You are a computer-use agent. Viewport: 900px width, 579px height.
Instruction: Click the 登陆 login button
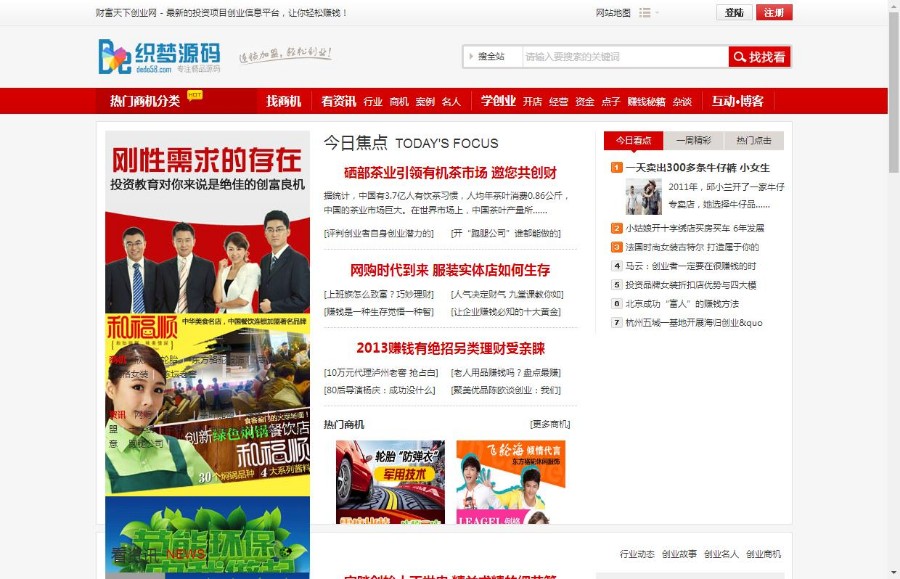tap(734, 13)
